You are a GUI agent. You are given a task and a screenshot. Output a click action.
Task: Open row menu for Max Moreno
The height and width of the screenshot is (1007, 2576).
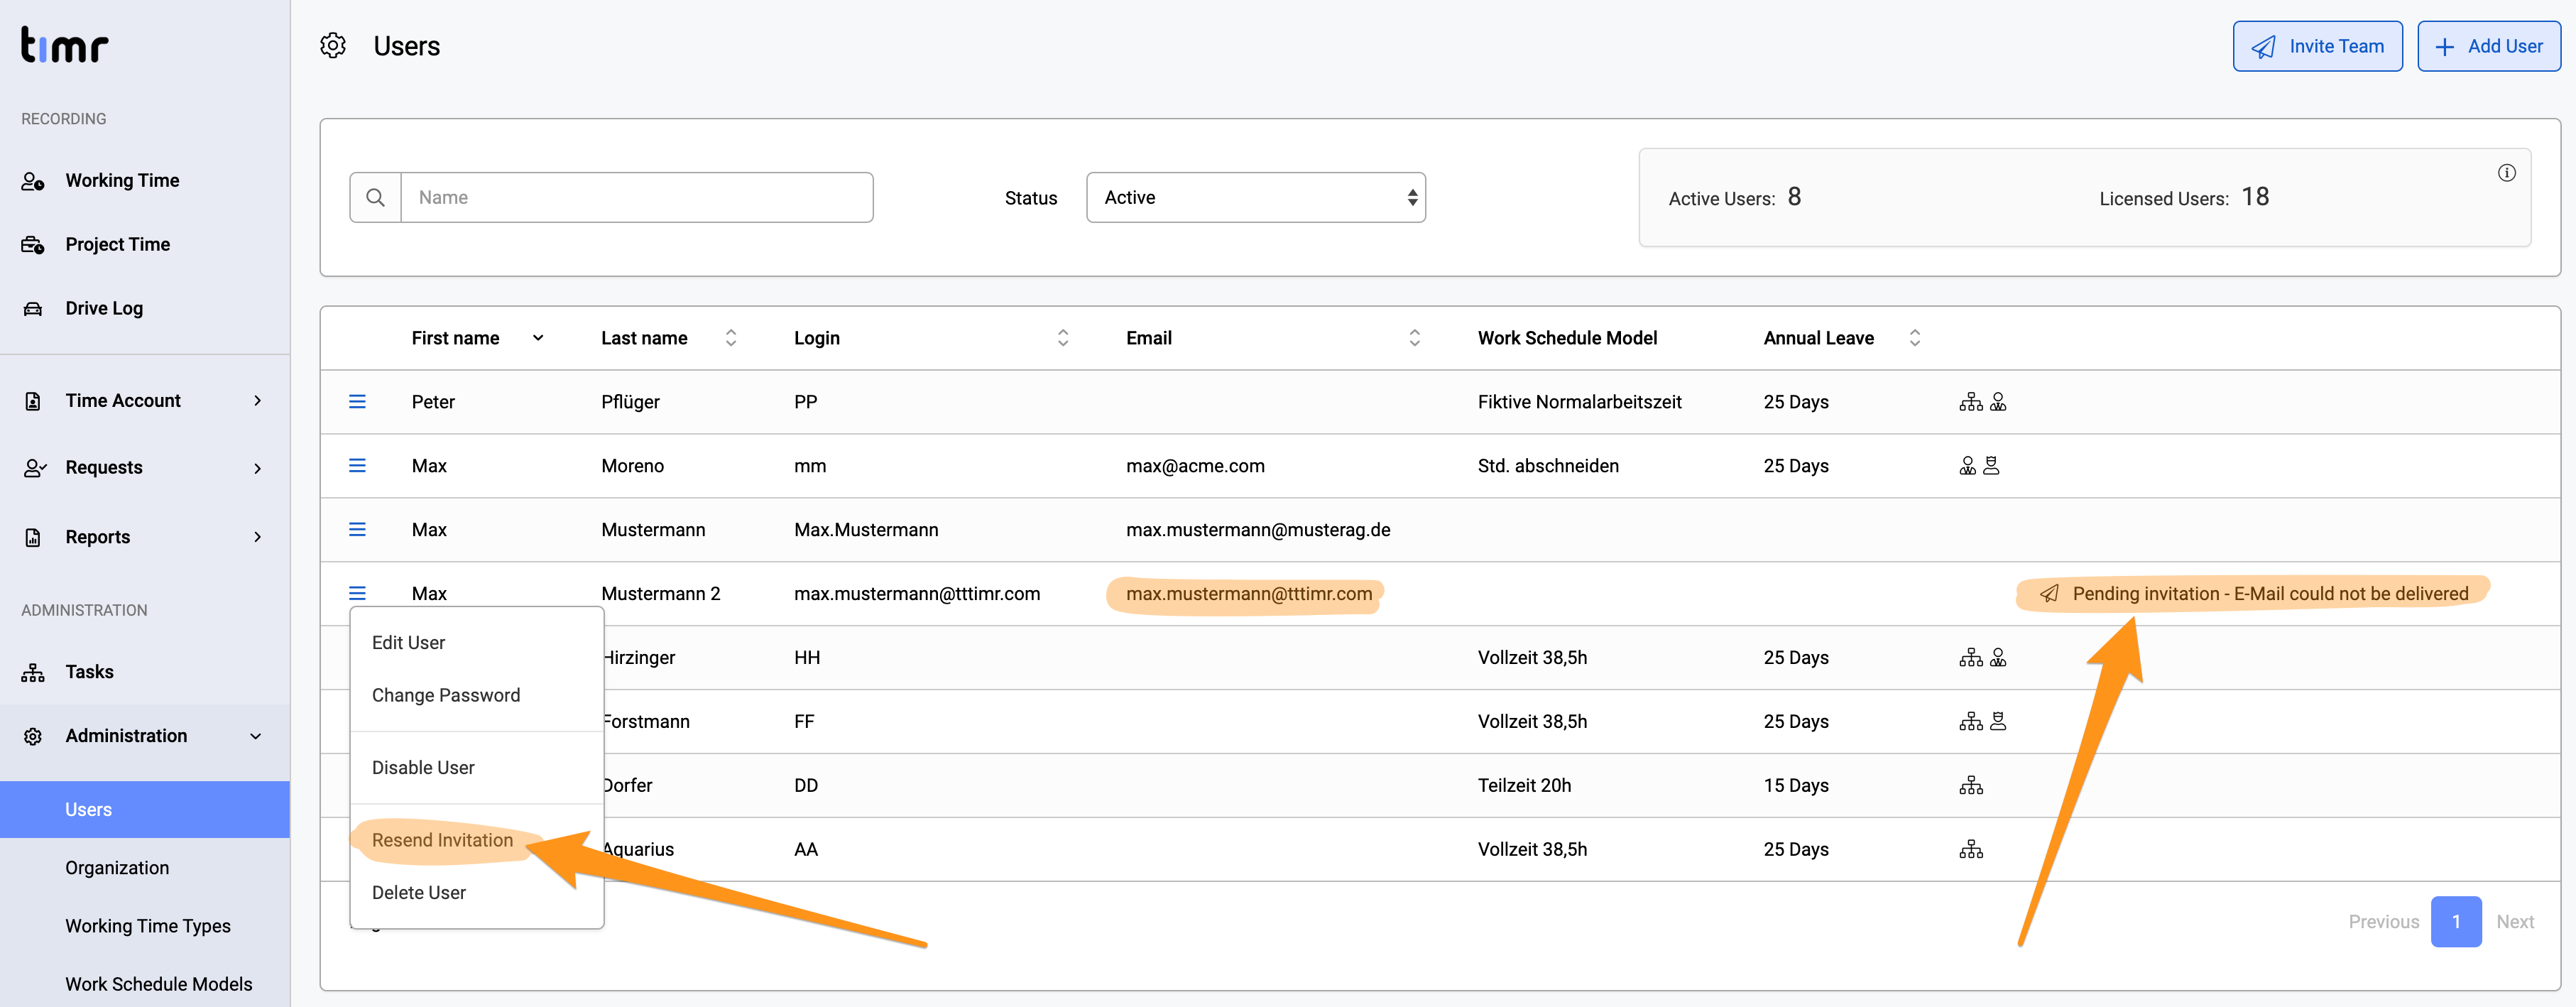tap(357, 466)
